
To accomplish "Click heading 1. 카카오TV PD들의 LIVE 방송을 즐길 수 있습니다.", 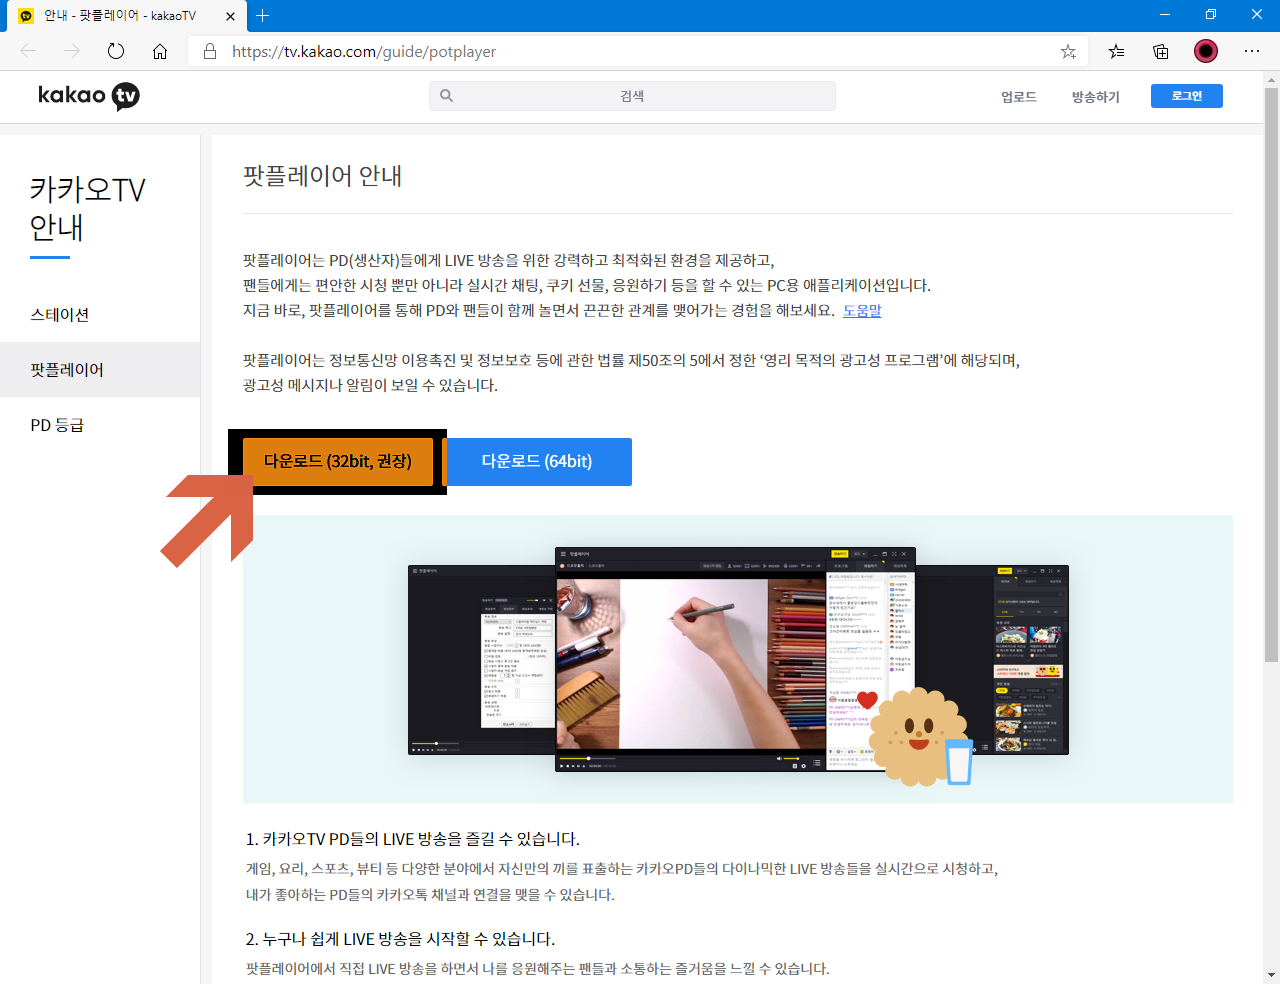I will (x=413, y=839).
